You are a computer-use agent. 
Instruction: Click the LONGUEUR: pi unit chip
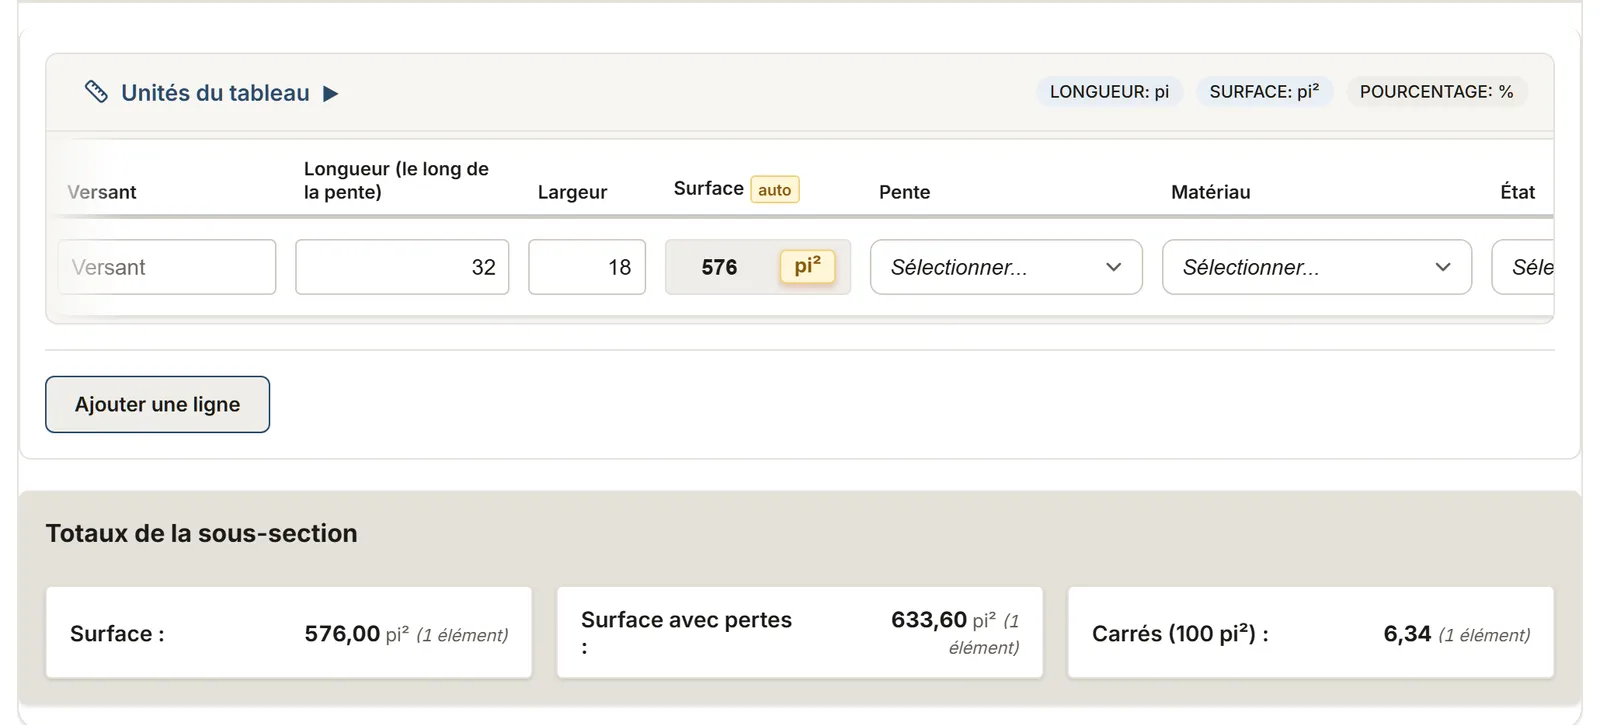click(x=1109, y=92)
